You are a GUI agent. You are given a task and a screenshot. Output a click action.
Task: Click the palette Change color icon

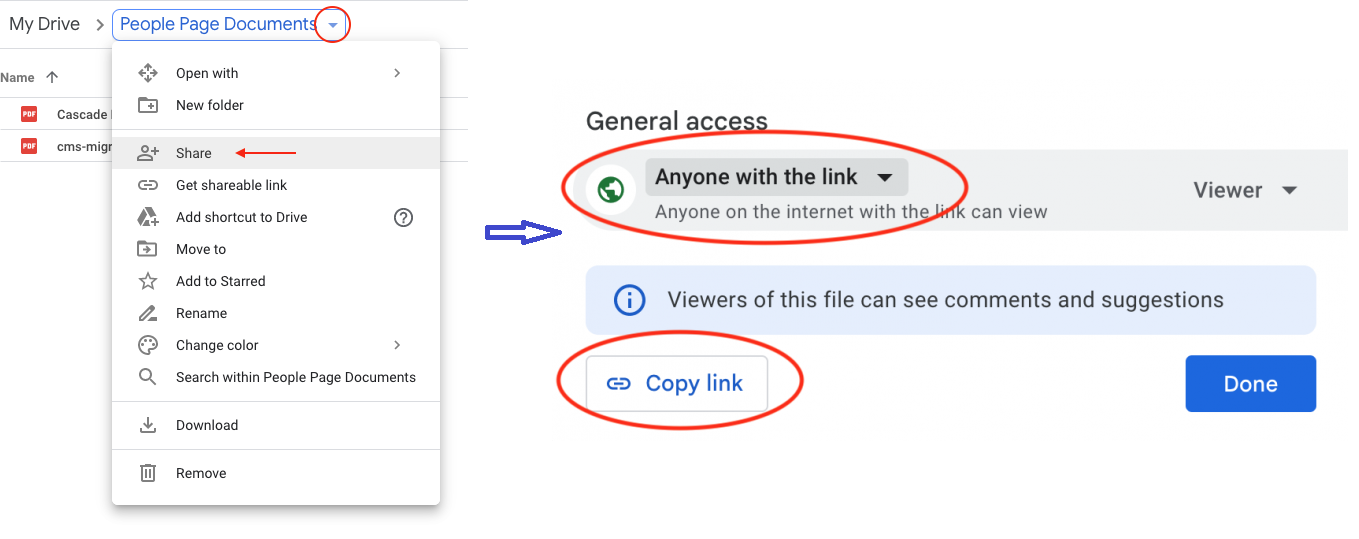tap(147, 345)
